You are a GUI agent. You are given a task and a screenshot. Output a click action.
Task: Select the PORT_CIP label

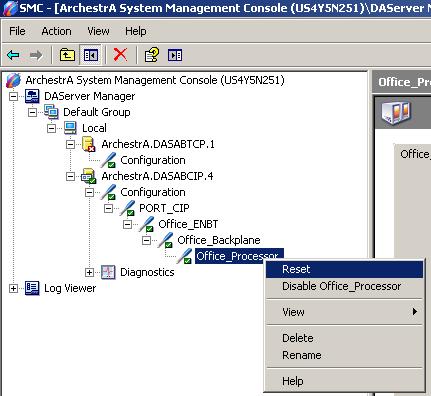[164, 208]
